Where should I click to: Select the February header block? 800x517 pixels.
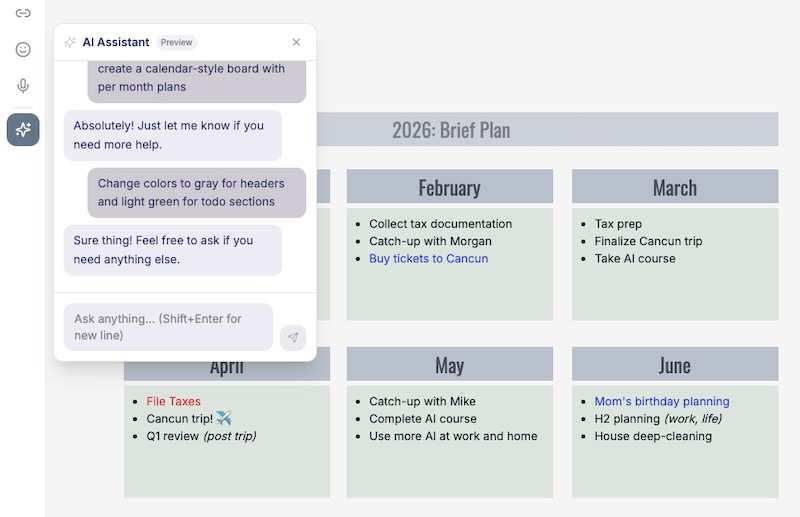pyautogui.click(x=449, y=187)
